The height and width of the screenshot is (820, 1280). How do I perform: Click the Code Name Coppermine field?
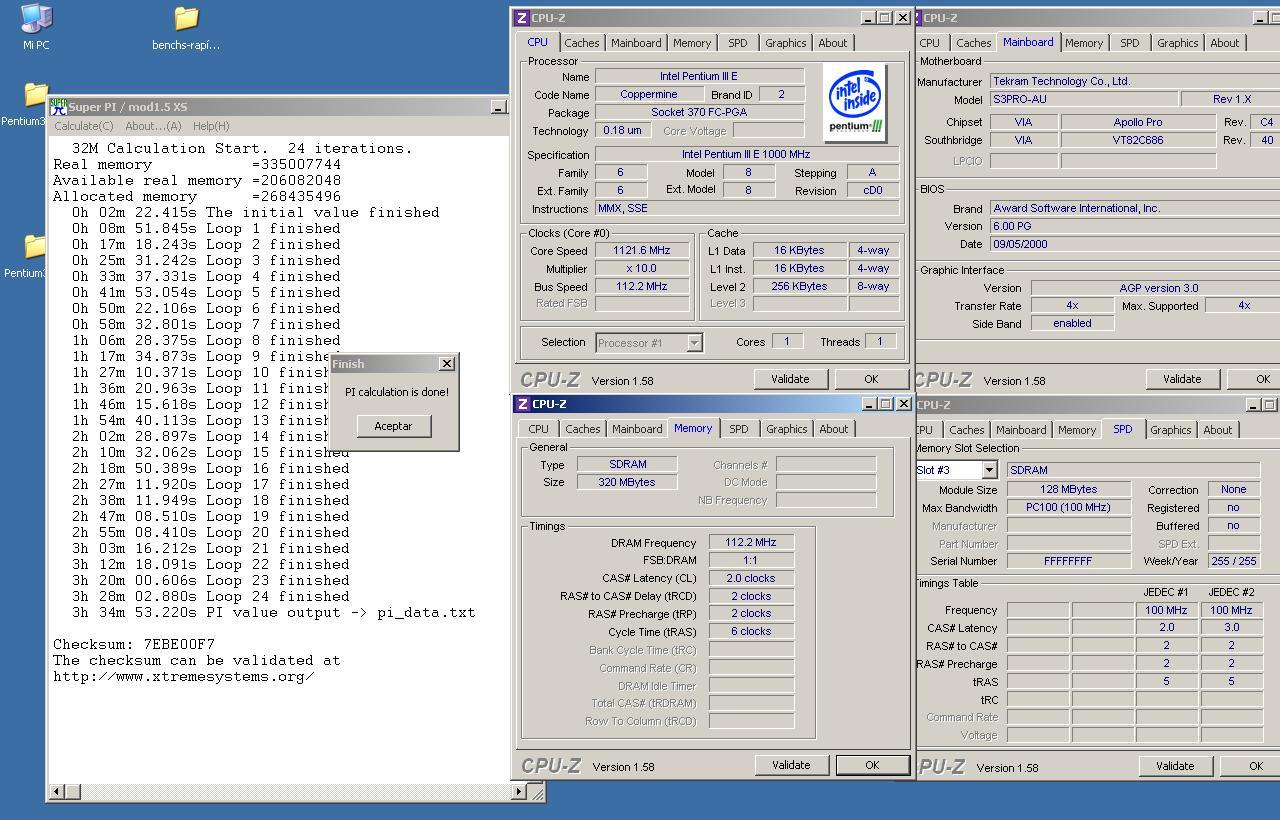[649, 95]
